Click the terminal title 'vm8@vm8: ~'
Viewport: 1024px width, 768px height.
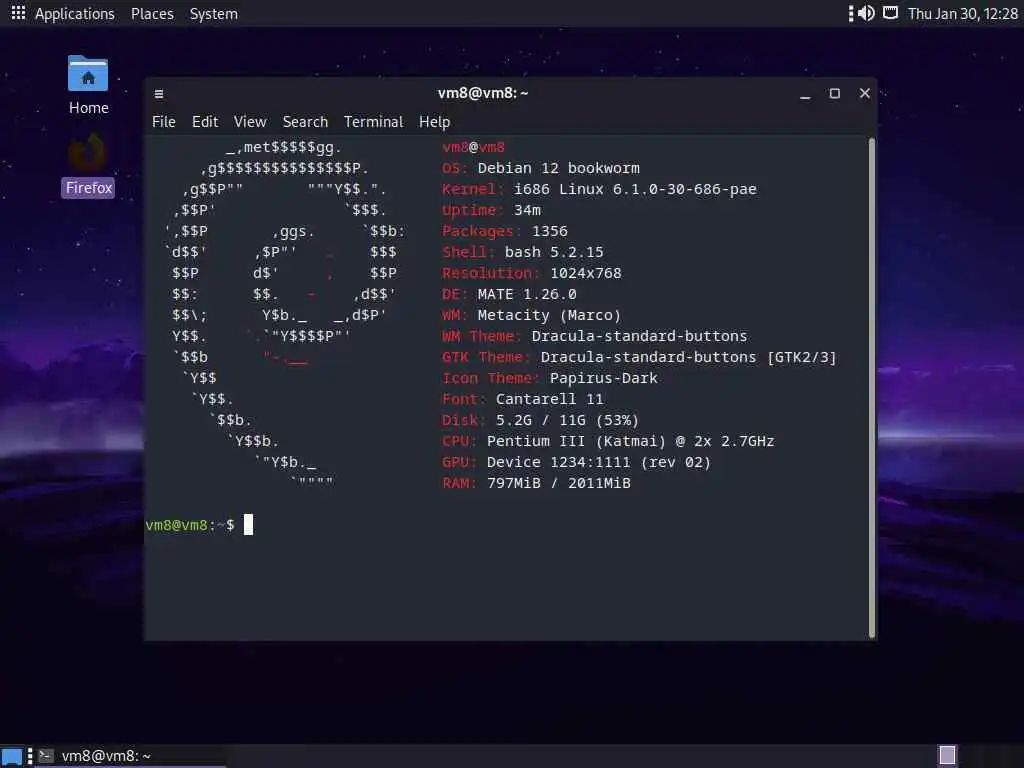tap(483, 93)
